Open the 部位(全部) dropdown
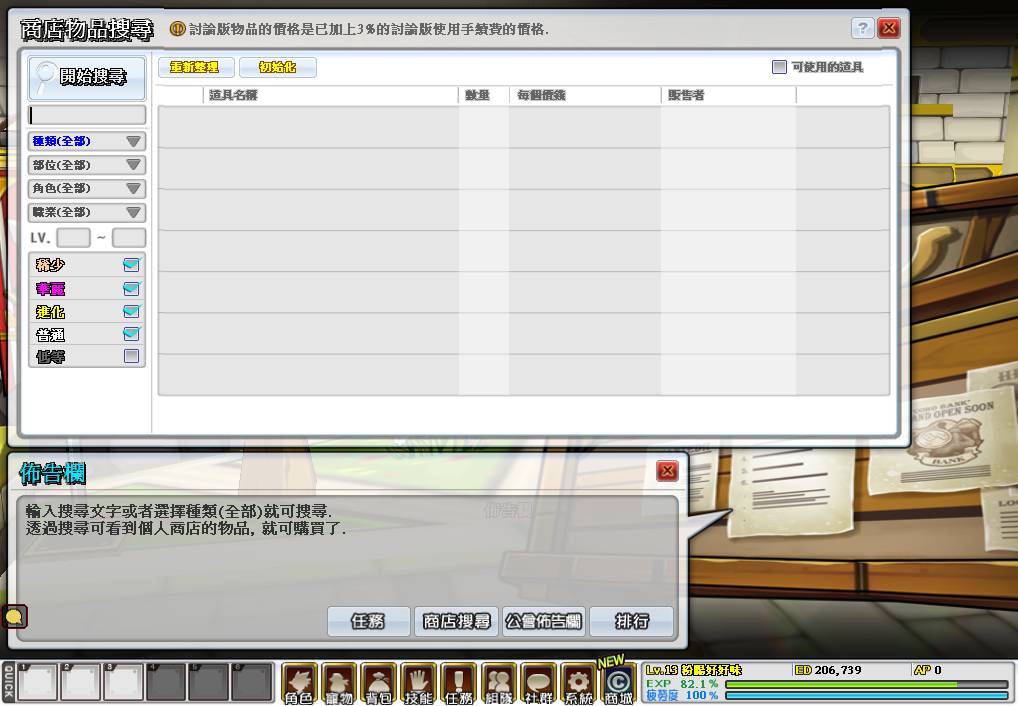The height and width of the screenshot is (706, 1018). tap(87, 165)
